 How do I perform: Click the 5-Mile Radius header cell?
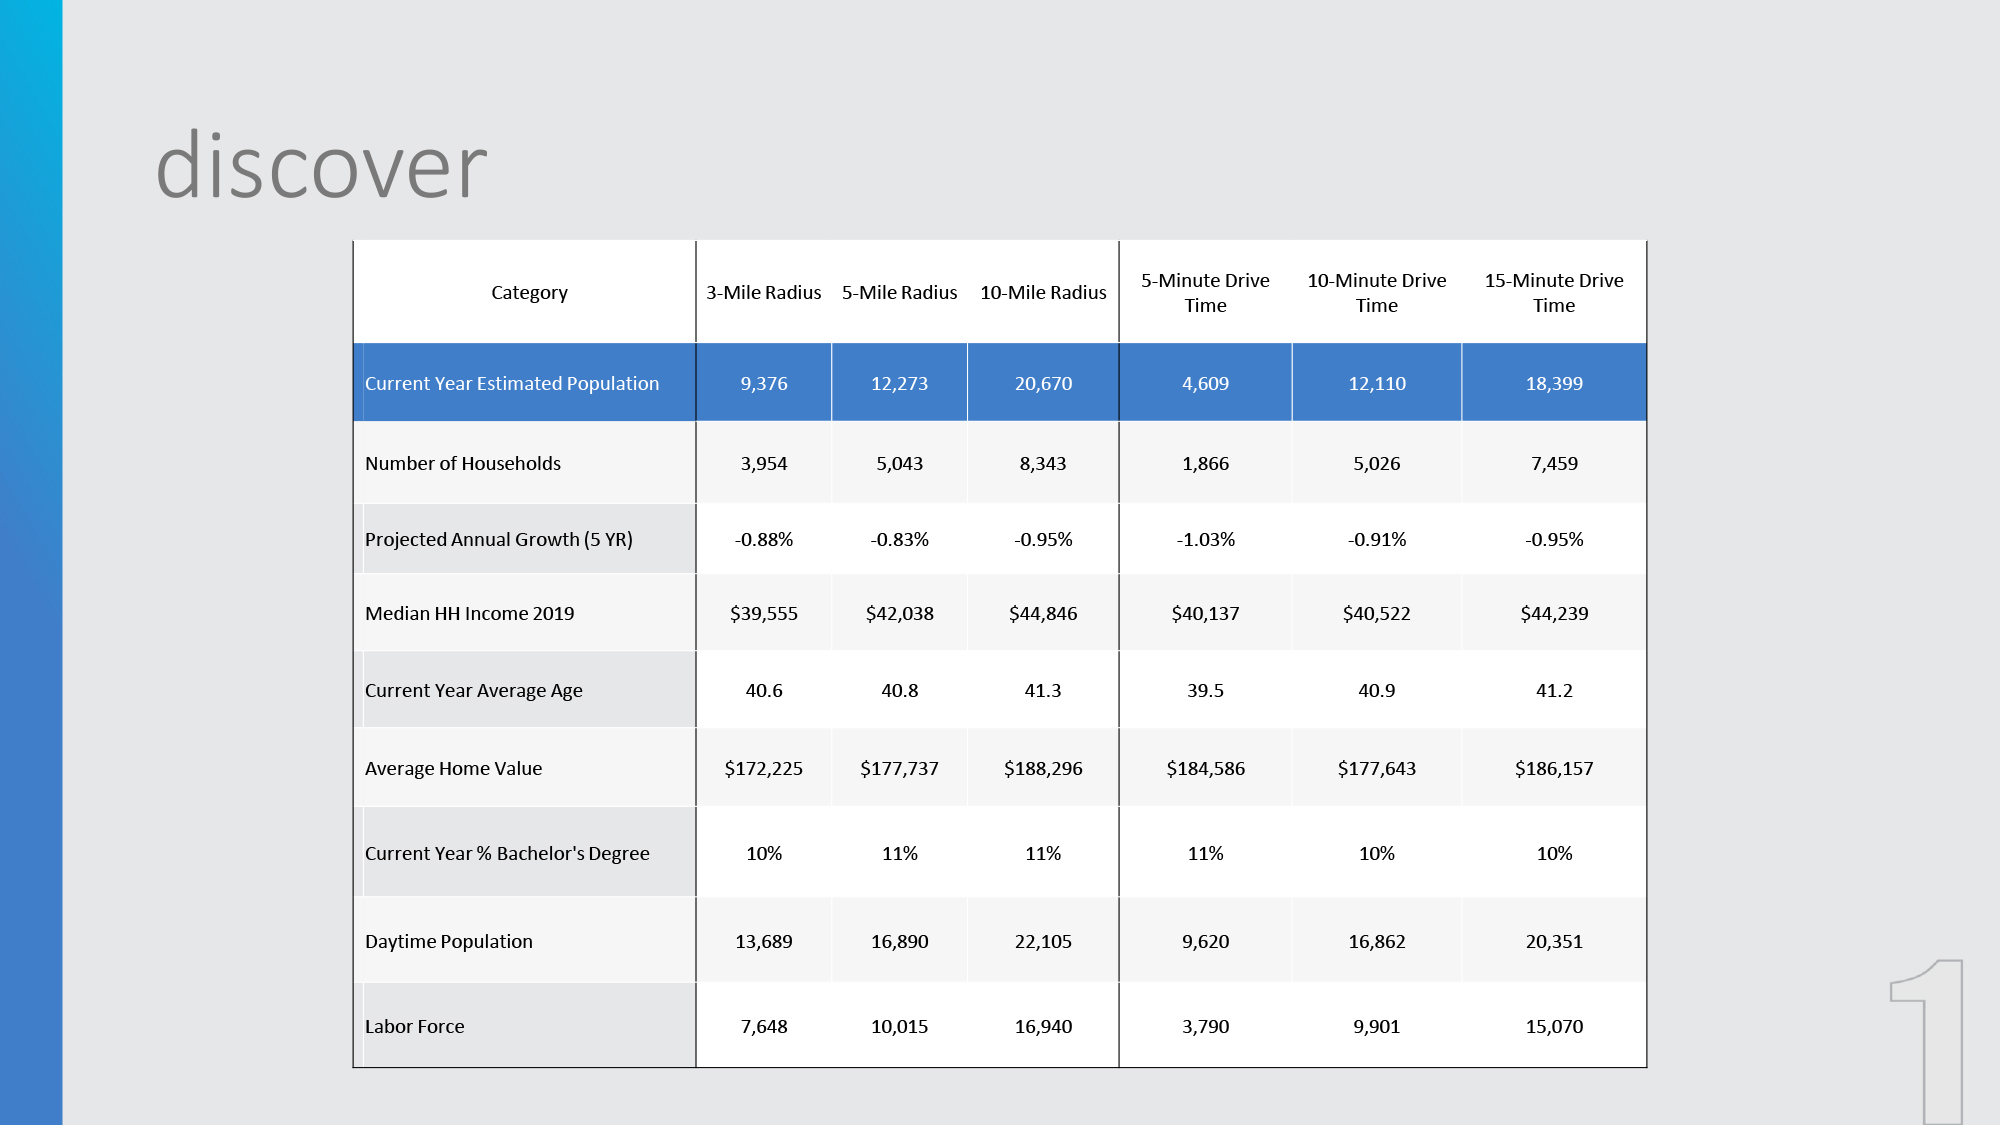point(899,293)
